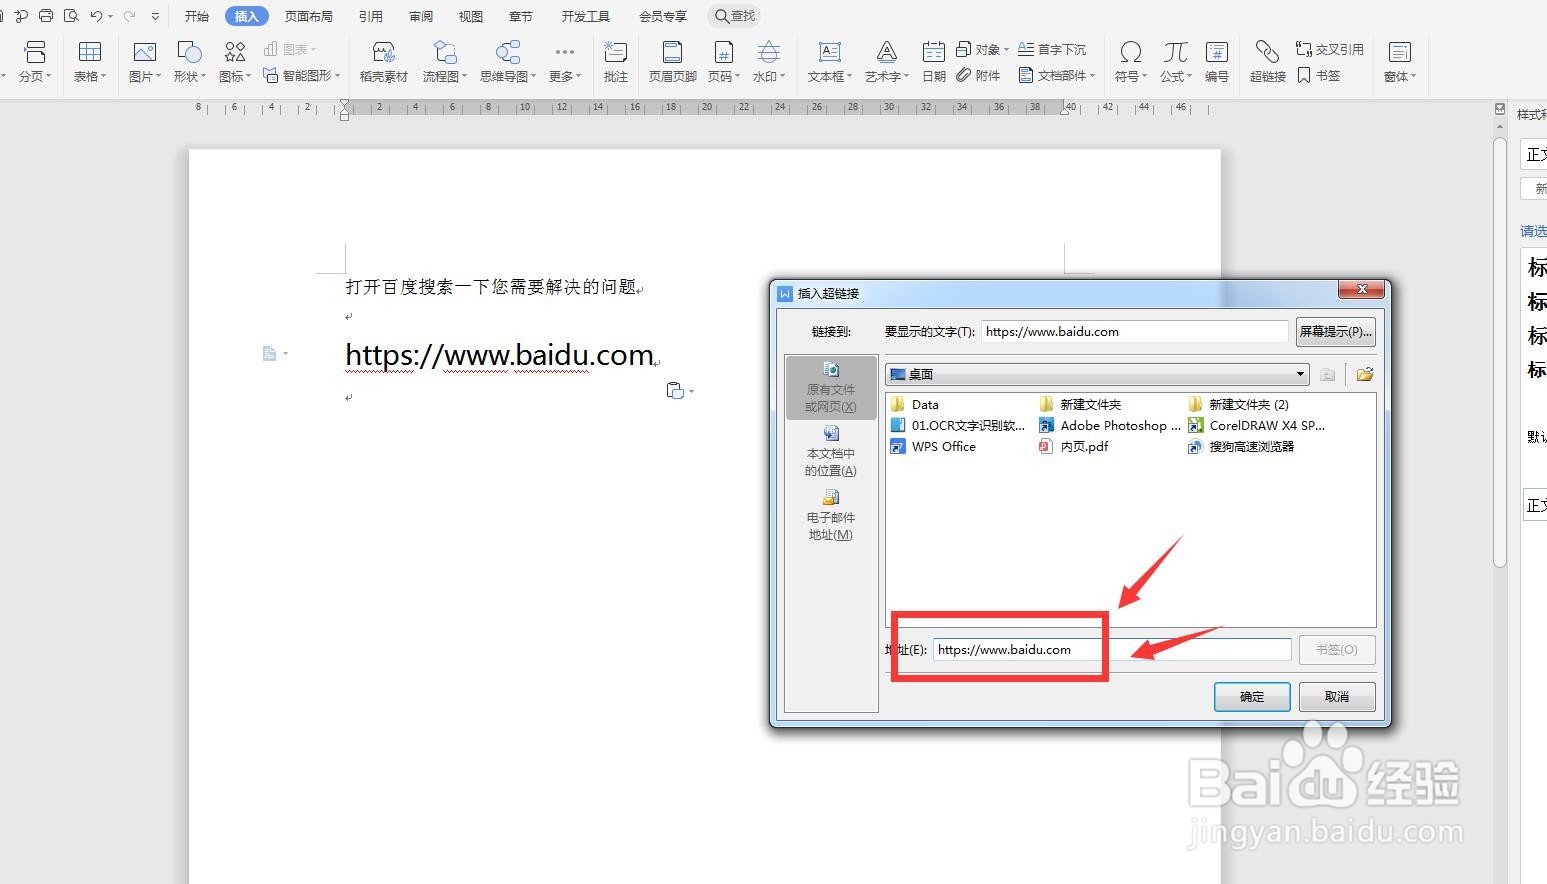Add a 书签 bookmark from ribbon
The image size is (1547, 884).
tap(1319, 75)
